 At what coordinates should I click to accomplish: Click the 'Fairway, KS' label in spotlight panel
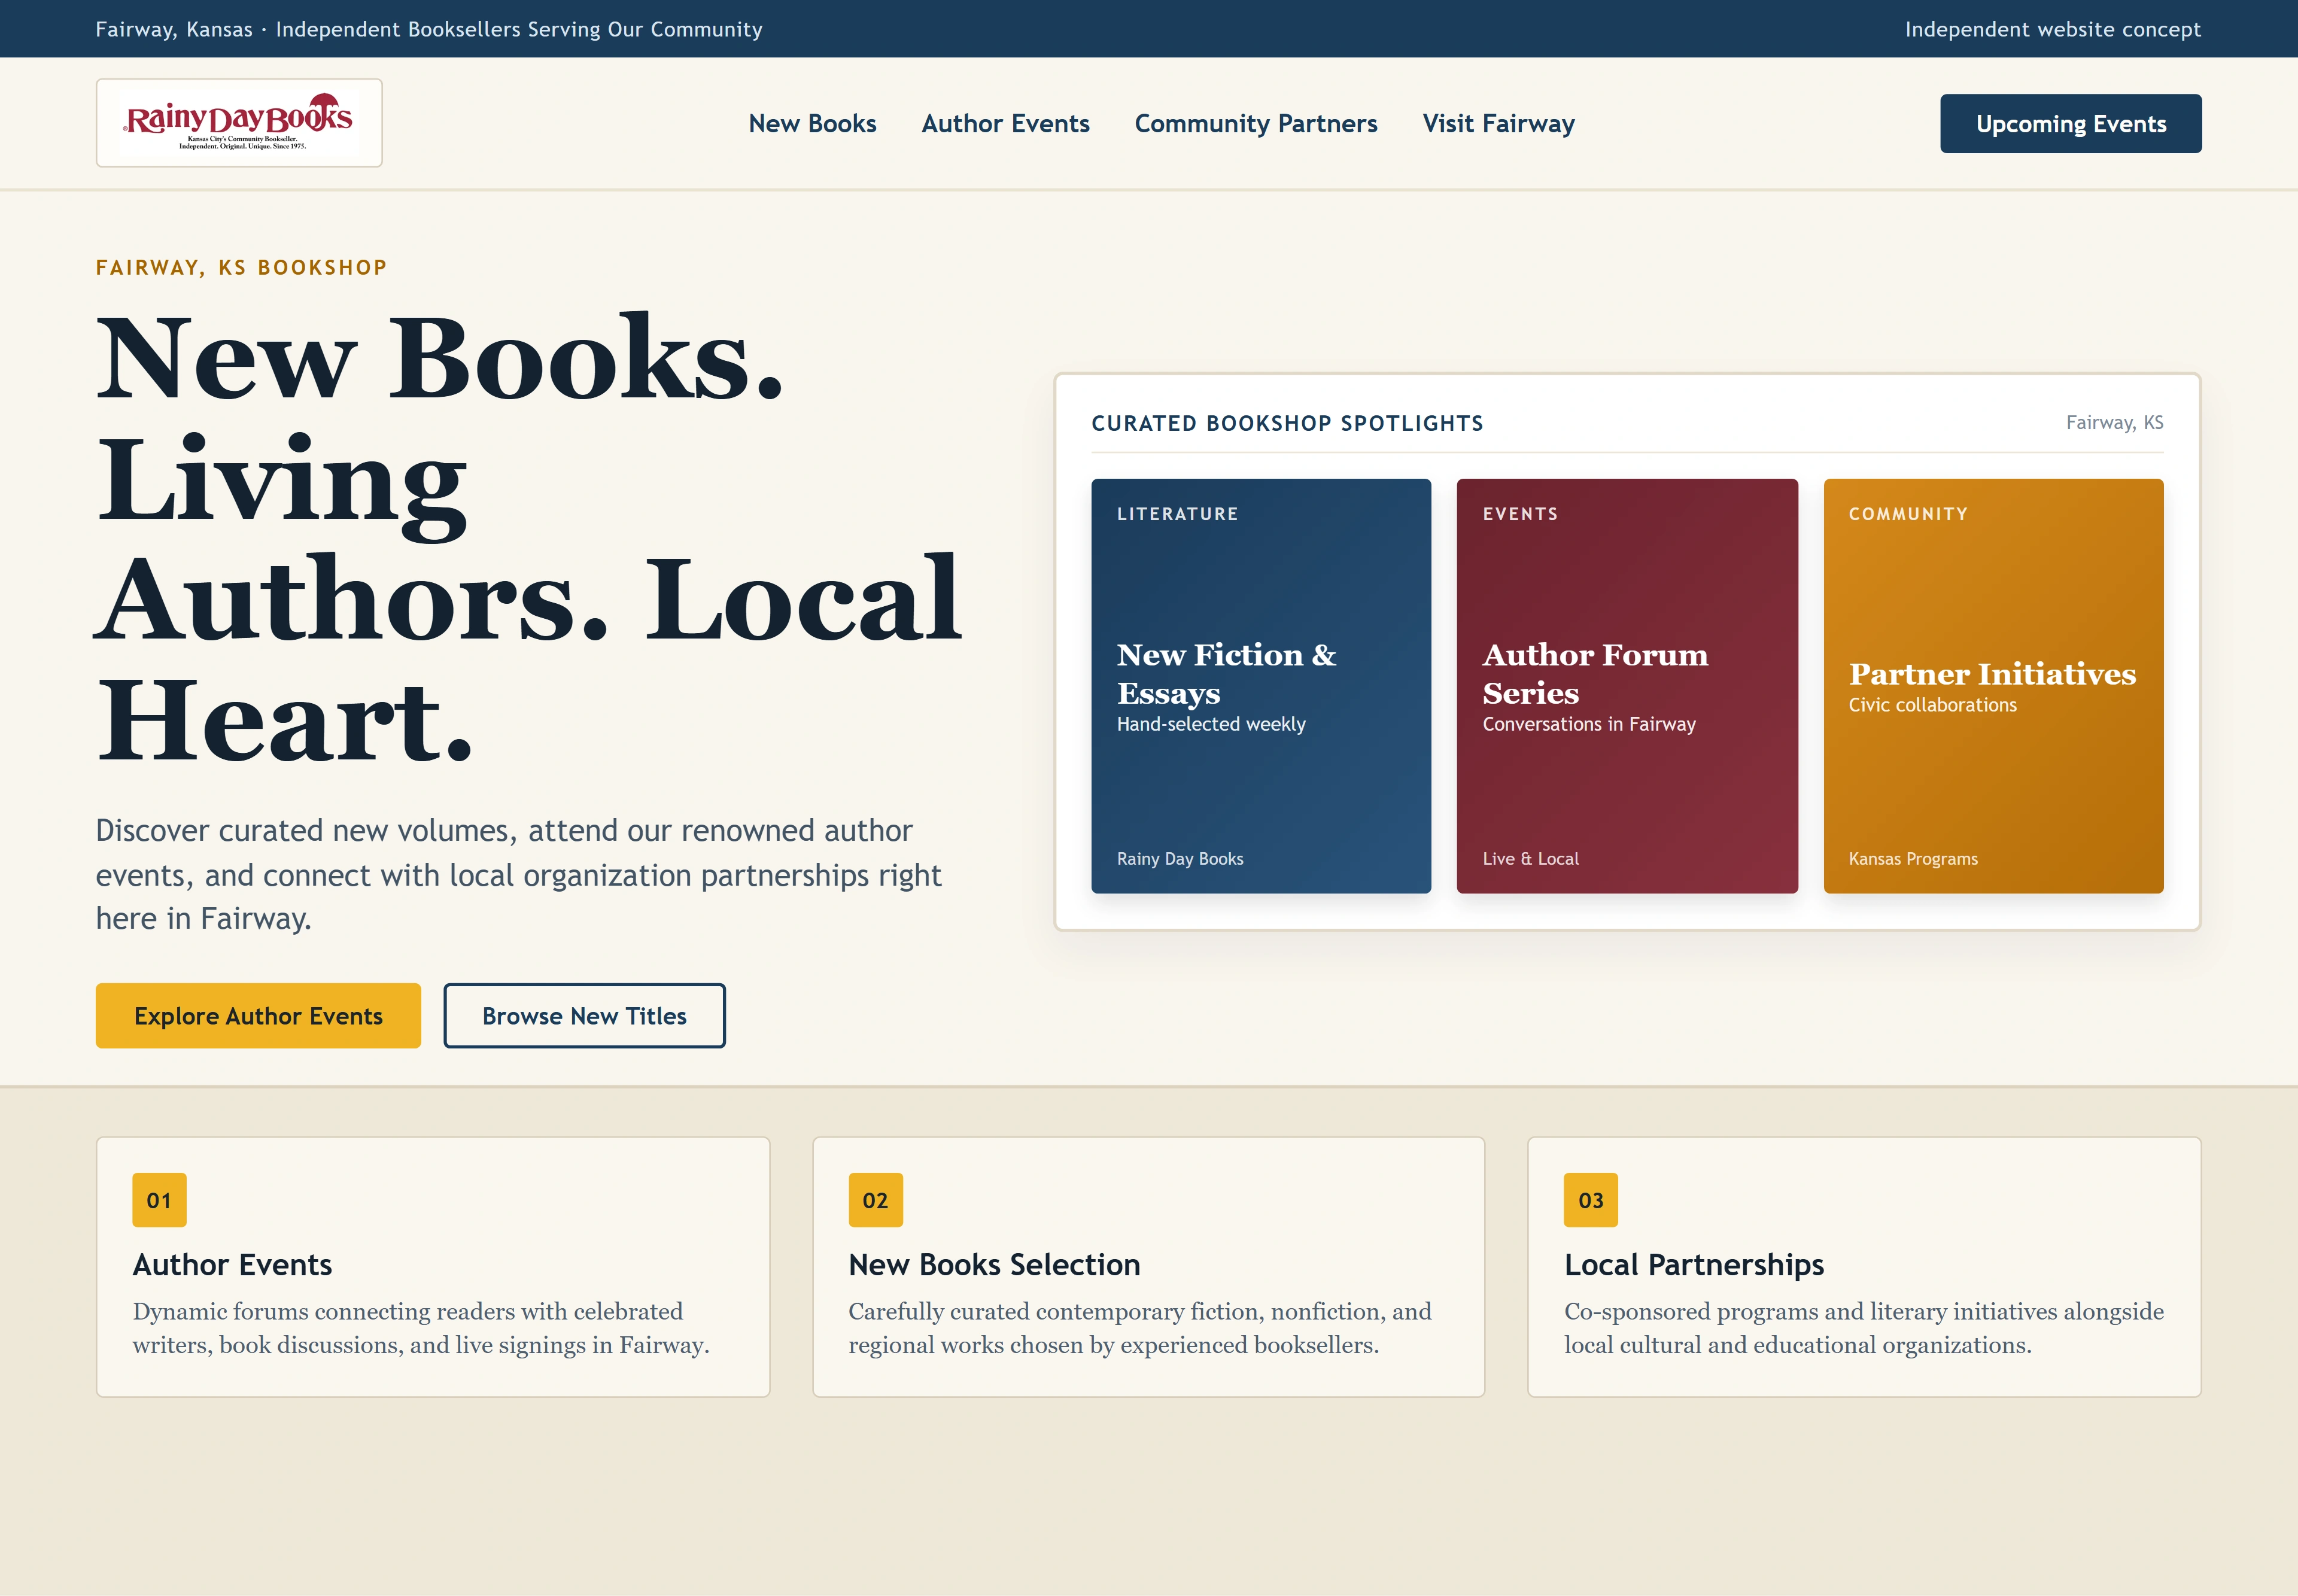coord(2114,422)
